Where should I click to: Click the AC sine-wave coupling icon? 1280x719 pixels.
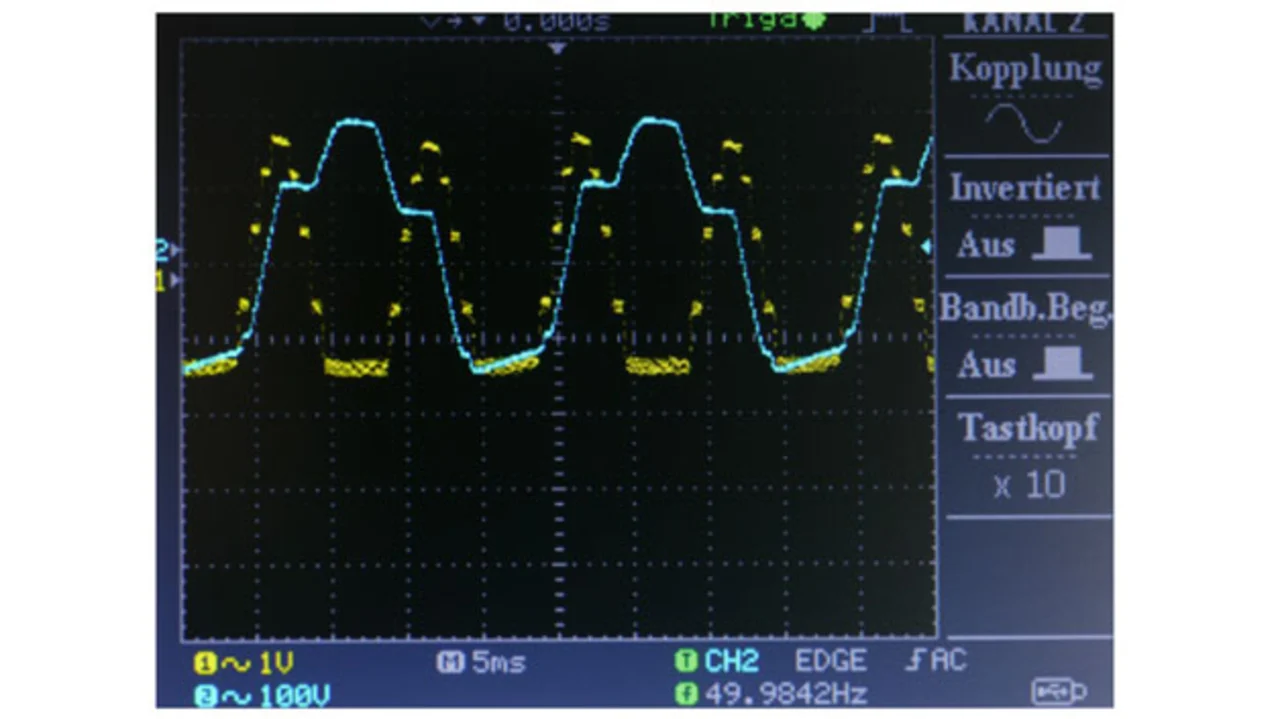click(1023, 122)
